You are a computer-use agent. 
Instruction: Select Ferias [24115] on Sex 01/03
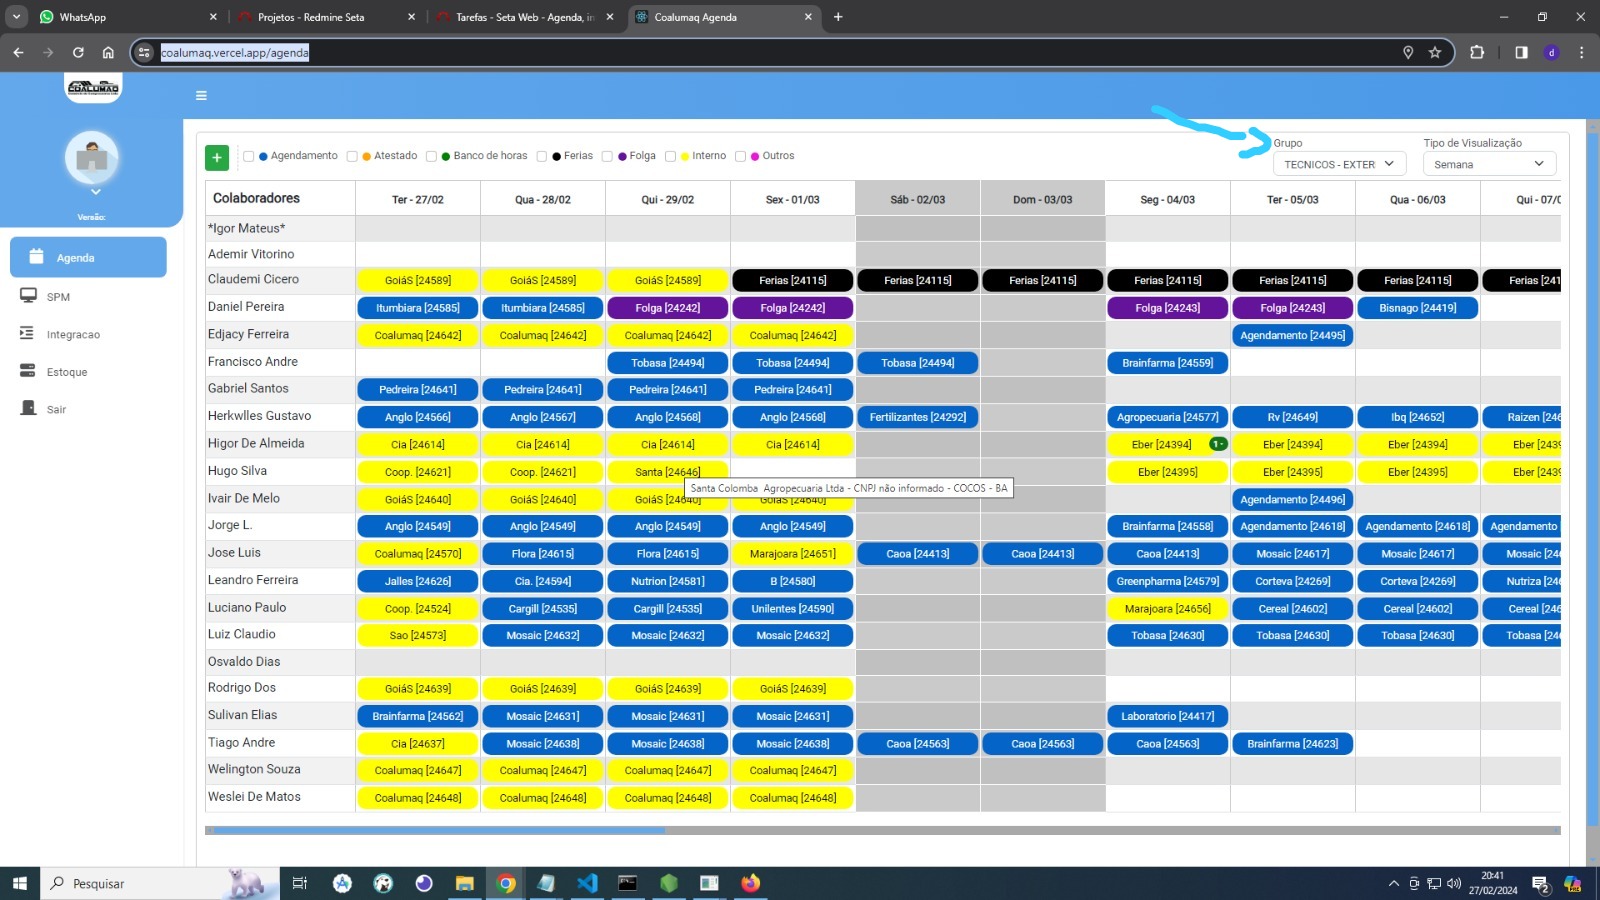(793, 280)
